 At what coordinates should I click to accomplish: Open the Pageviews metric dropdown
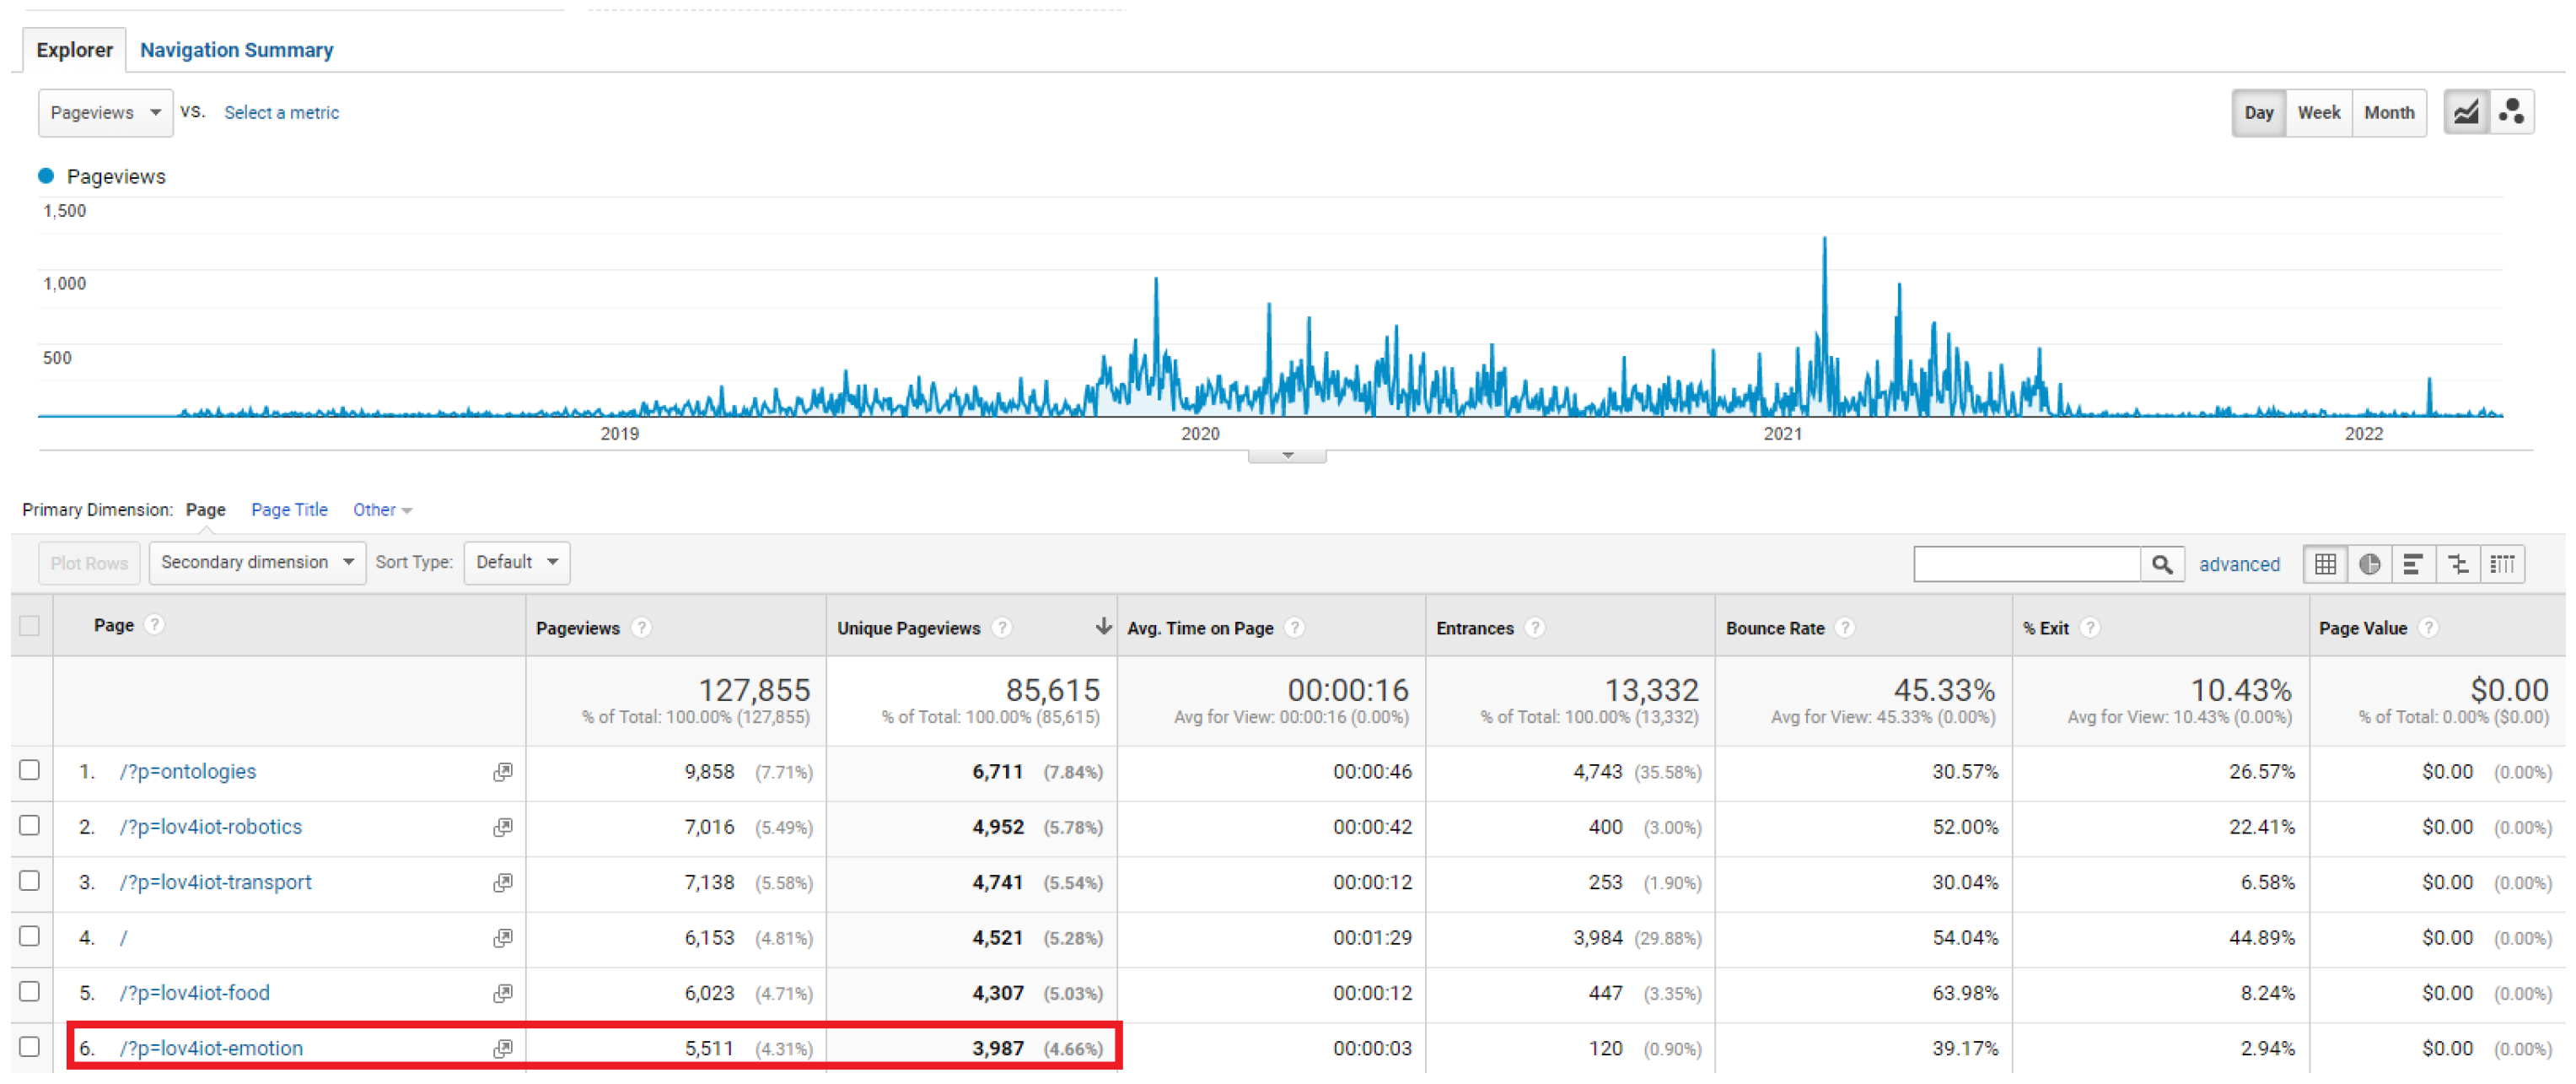coord(105,113)
